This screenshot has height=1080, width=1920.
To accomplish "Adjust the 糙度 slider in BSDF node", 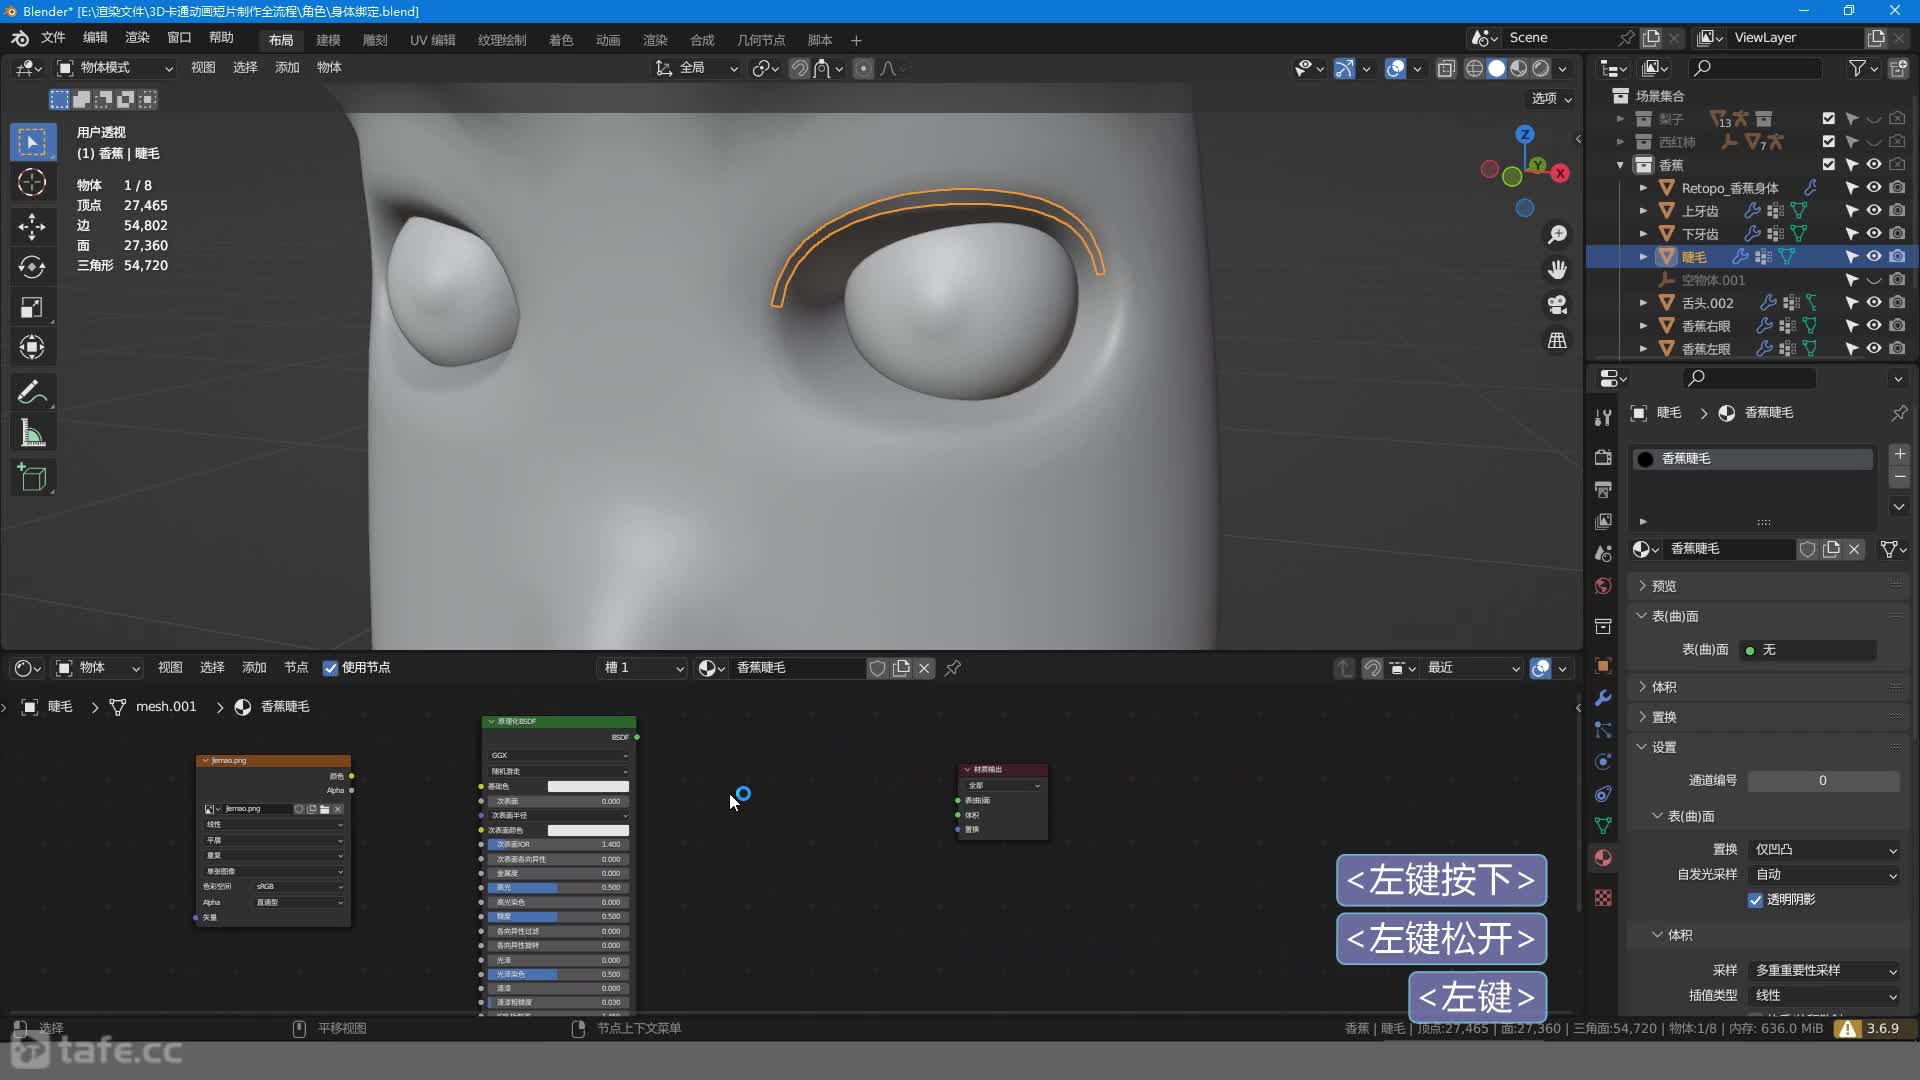I will [x=558, y=917].
